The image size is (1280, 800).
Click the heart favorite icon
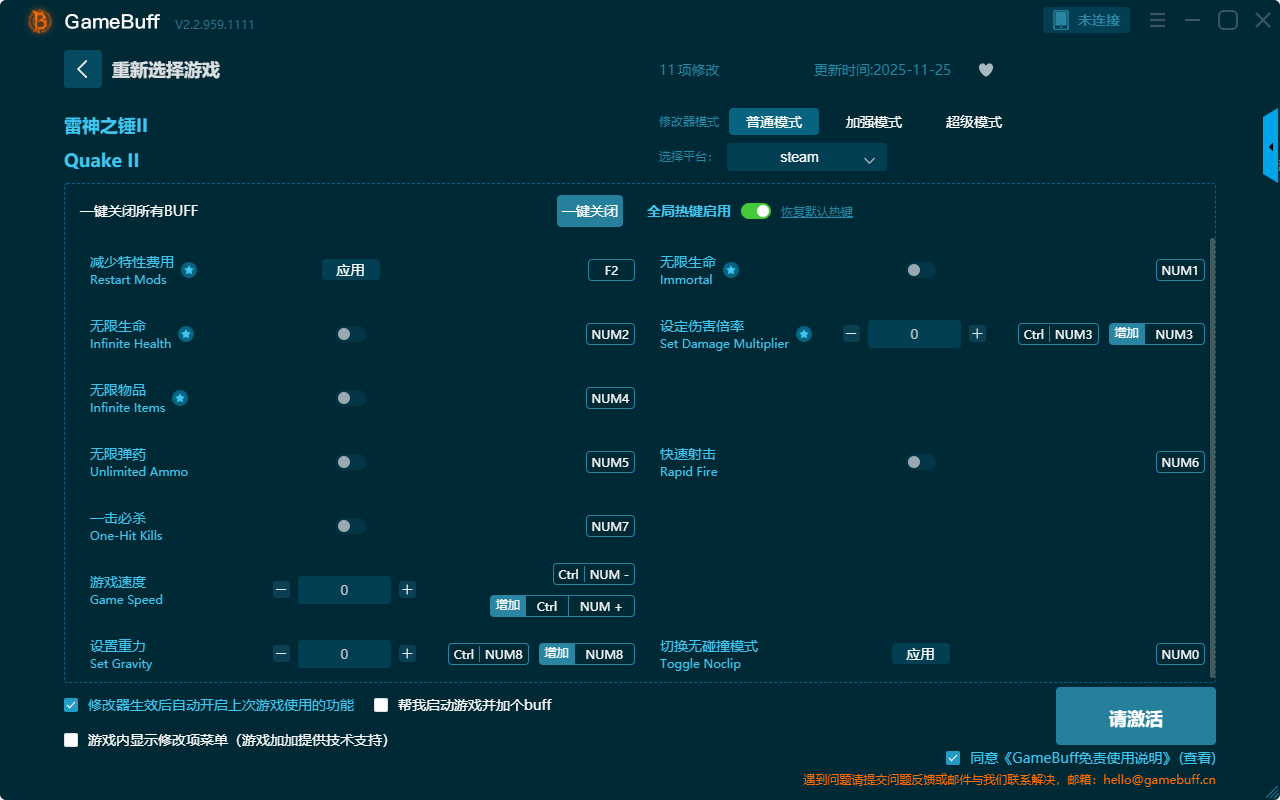(985, 70)
